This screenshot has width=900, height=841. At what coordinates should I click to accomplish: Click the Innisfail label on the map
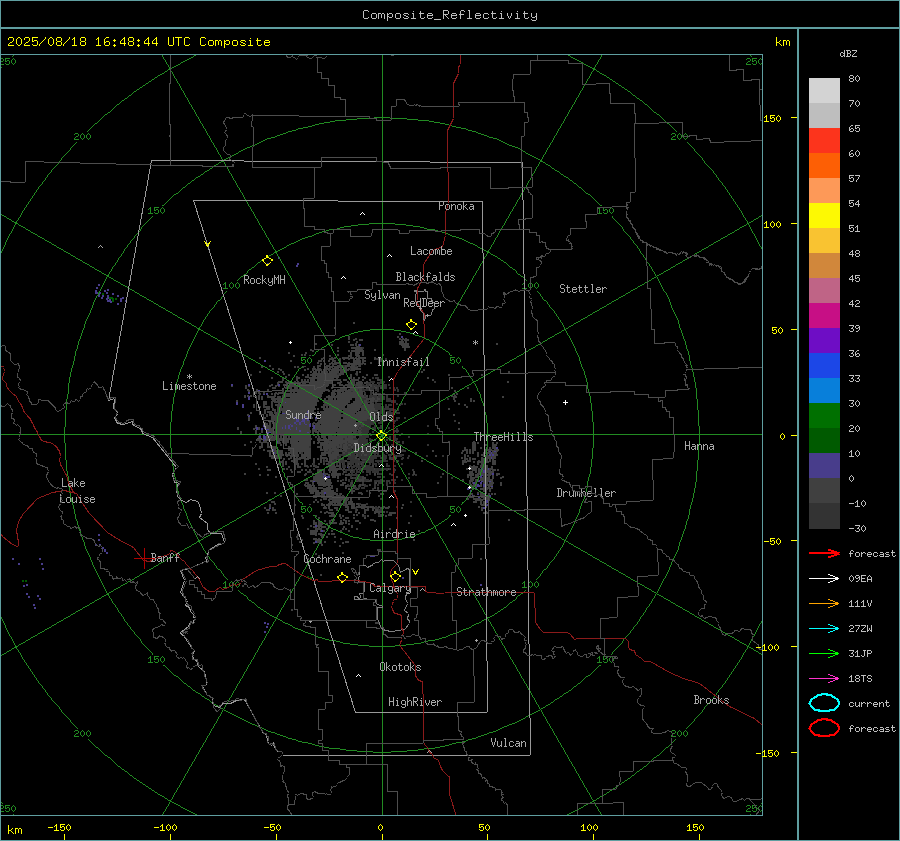point(403,362)
